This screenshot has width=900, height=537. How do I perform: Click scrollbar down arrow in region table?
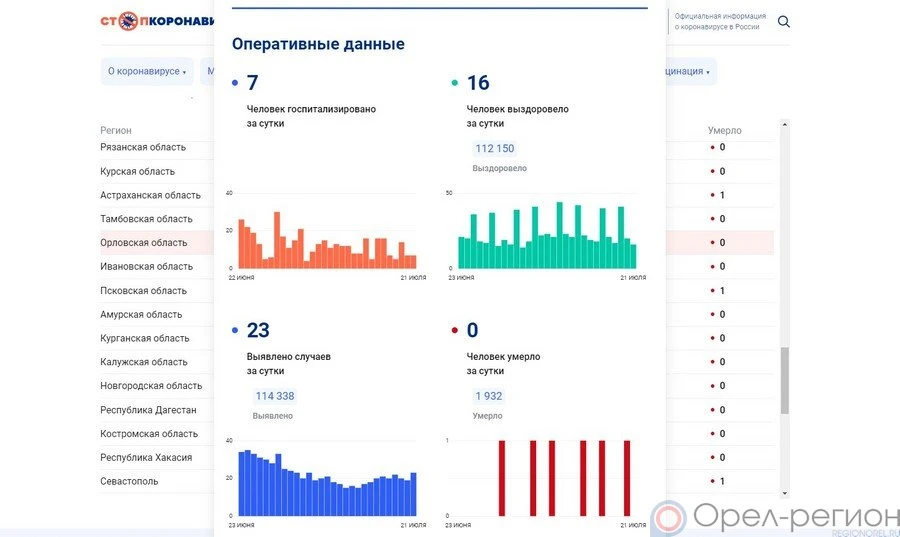(x=784, y=492)
